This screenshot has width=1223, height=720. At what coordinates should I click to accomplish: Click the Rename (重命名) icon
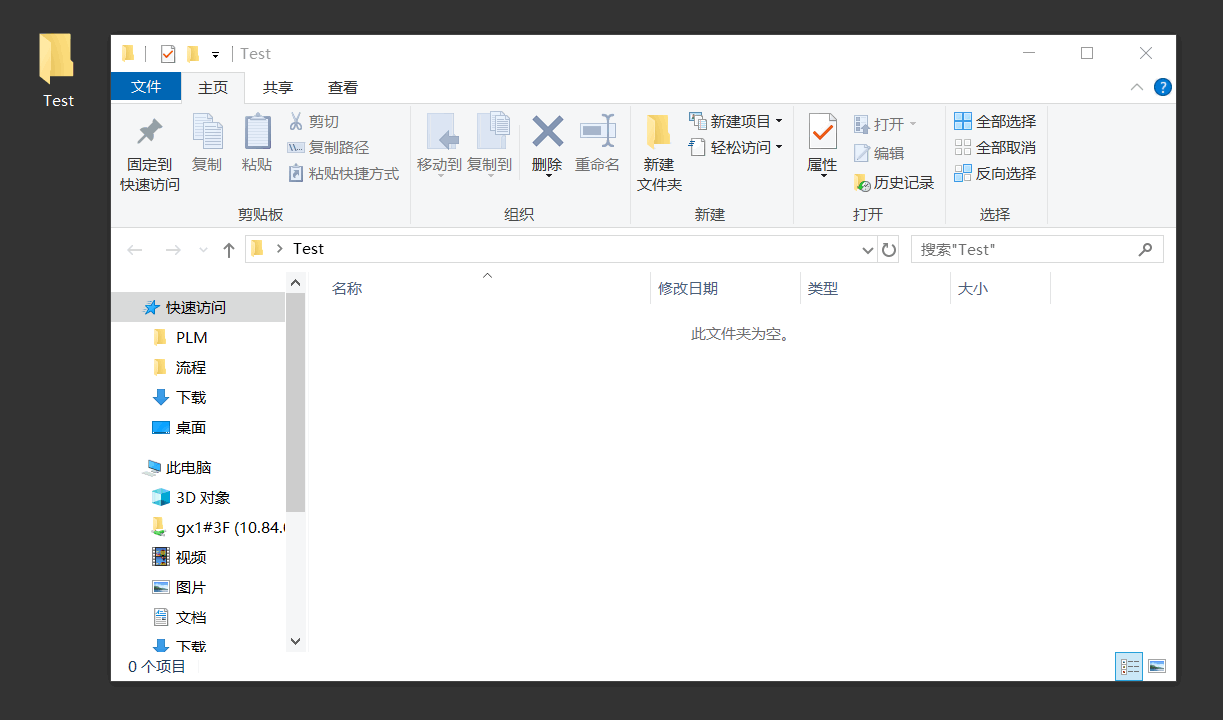pyautogui.click(x=597, y=131)
